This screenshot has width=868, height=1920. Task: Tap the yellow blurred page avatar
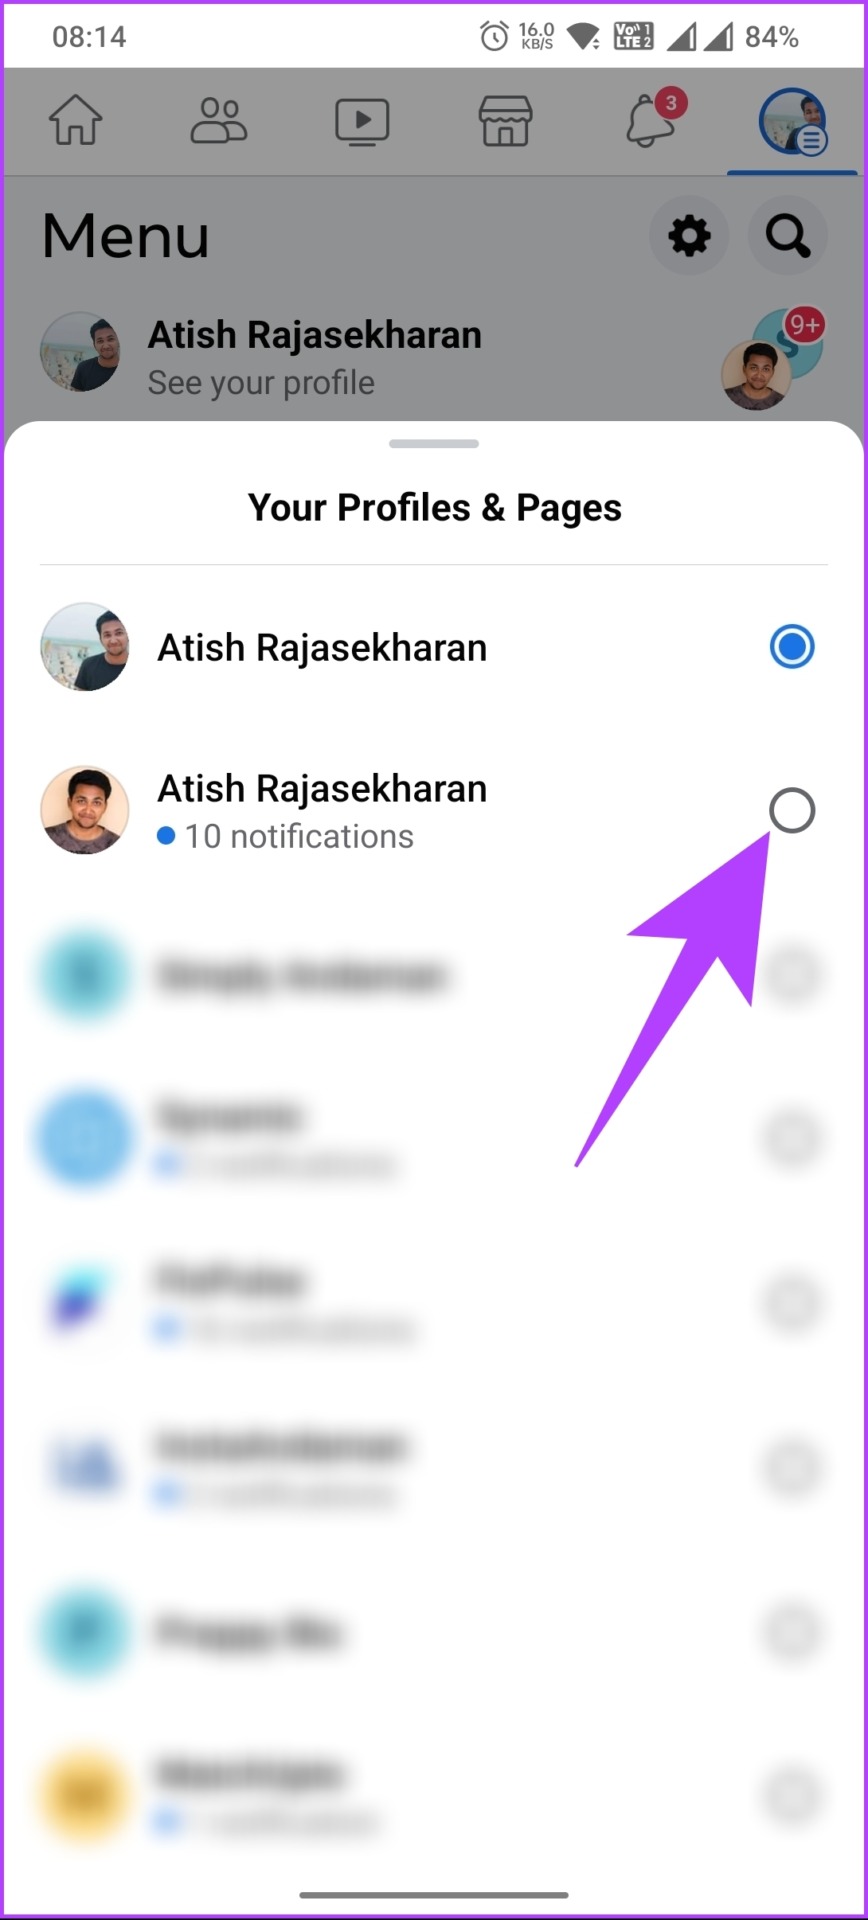(x=85, y=1797)
